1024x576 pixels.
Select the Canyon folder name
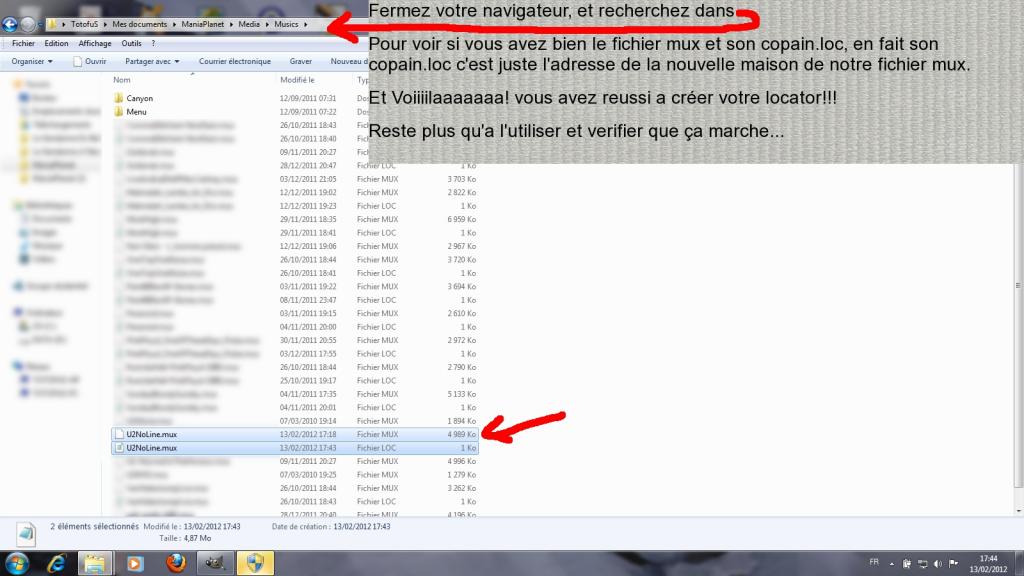coord(139,98)
